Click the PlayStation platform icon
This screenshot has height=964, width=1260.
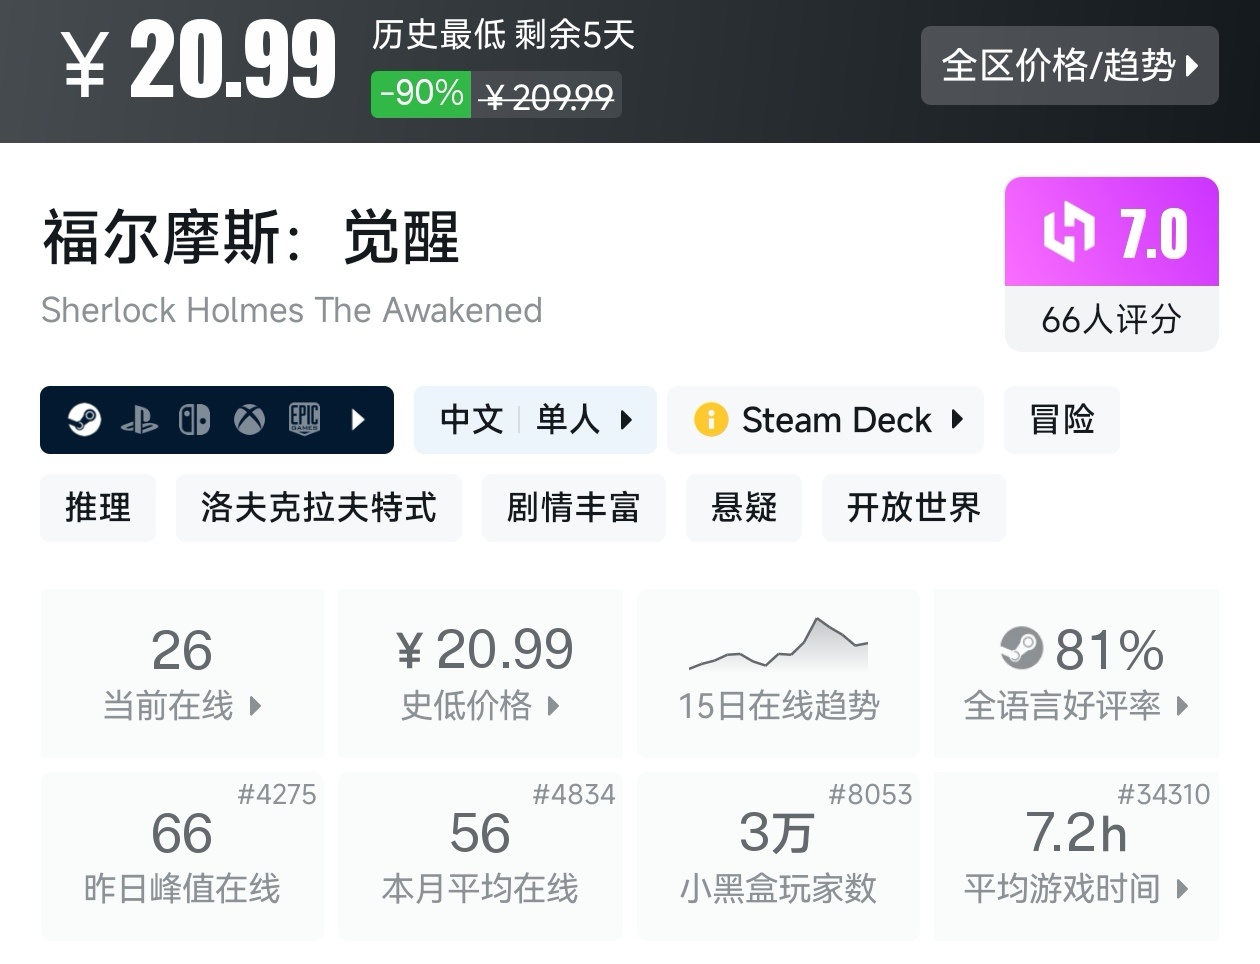click(139, 420)
